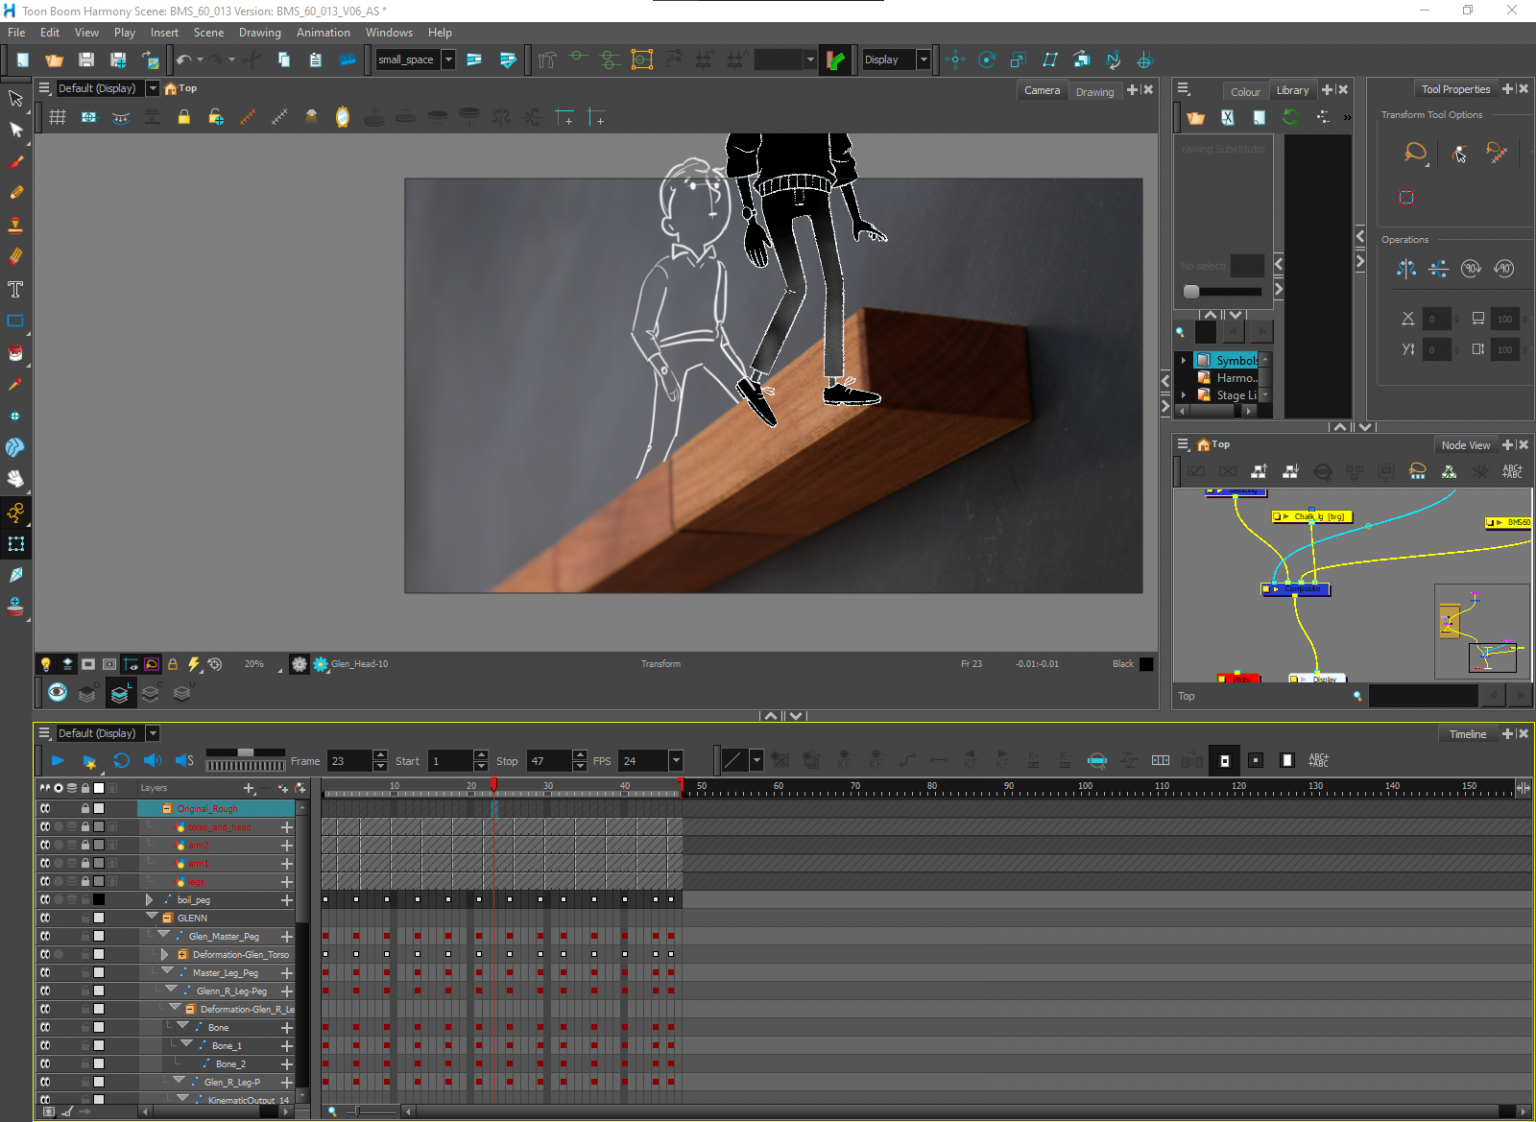Select the Text tool
Image resolution: width=1536 pixels, height=1122 pixels.
click(x=16, y=289)
